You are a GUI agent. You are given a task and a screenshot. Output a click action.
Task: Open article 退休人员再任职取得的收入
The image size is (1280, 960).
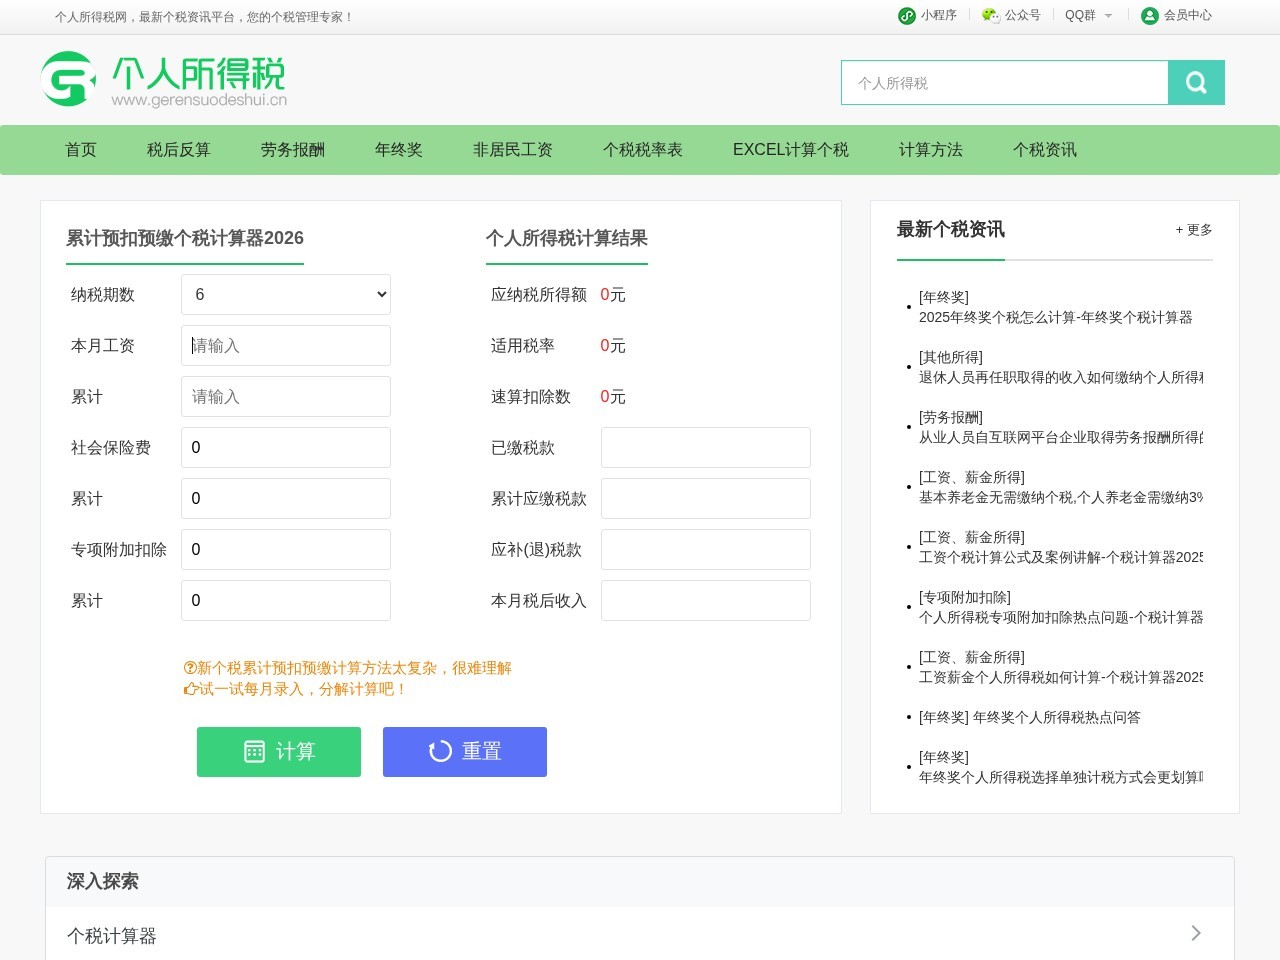pos(1061,377)
